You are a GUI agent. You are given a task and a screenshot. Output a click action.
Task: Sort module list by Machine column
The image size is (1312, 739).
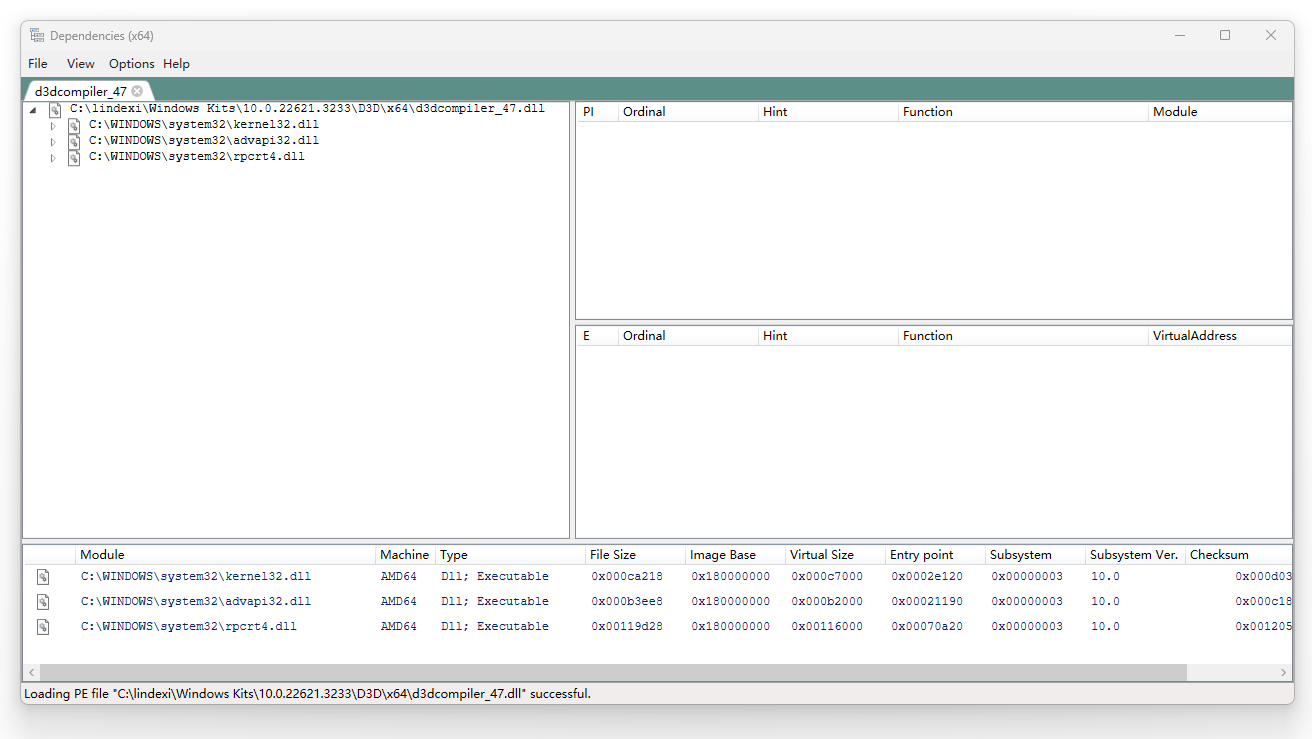coord(405,555)
